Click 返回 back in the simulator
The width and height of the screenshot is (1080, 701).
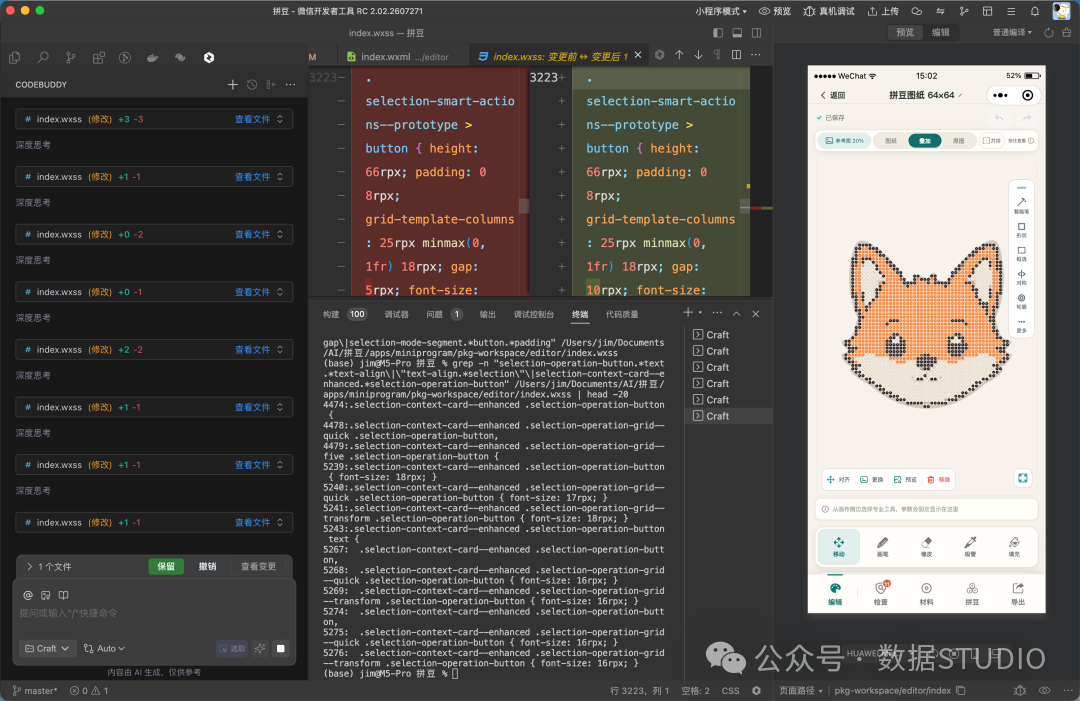[833, 95]
